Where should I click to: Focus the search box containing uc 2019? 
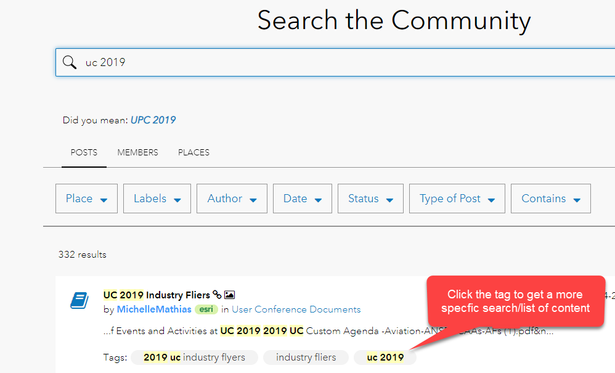tap(335, 62)
